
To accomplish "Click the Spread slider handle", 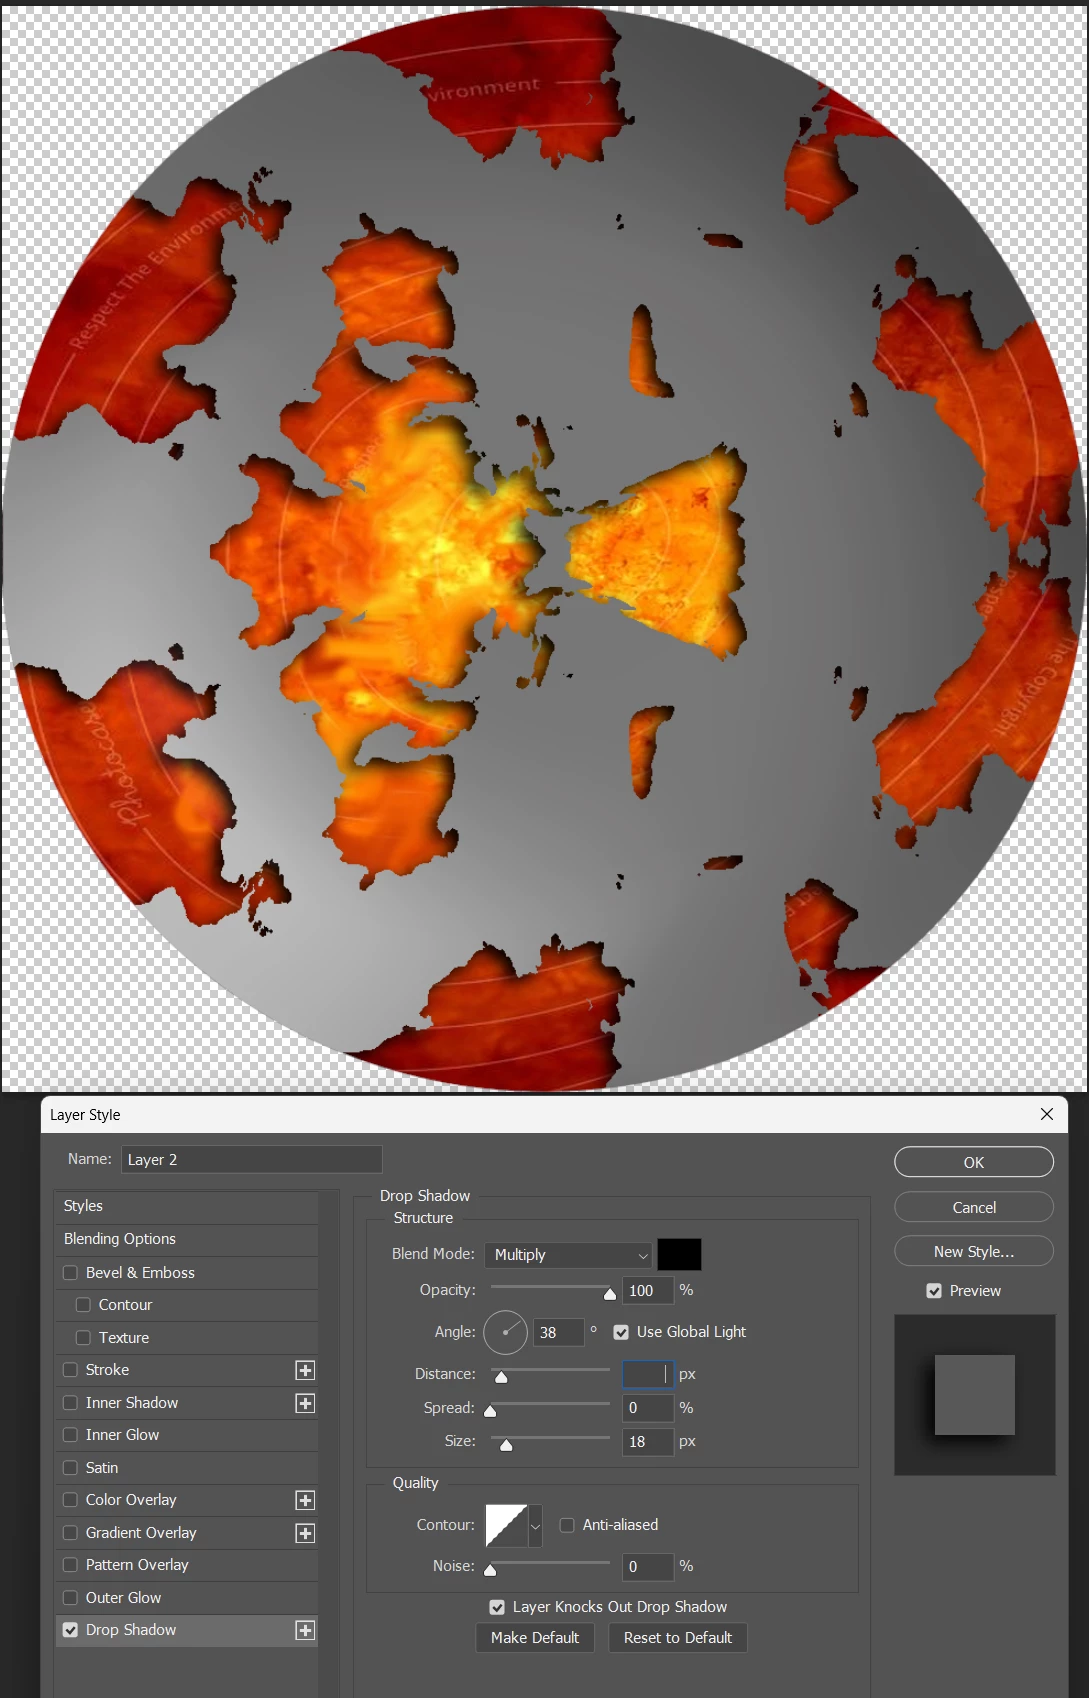I will 490,1411.
